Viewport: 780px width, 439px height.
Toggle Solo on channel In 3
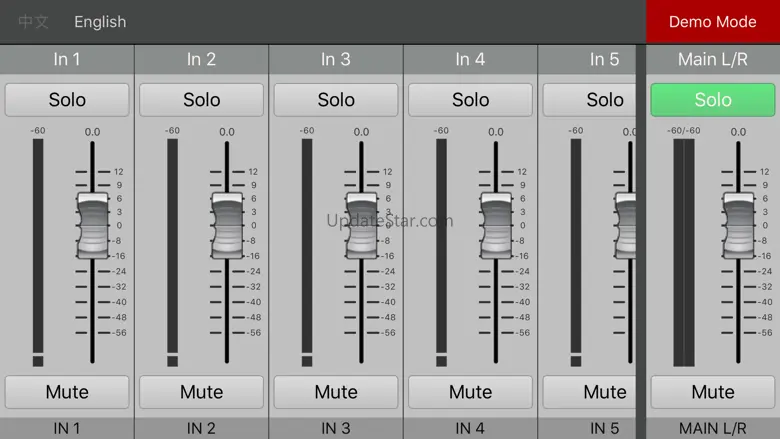click(x=336, y=100)
